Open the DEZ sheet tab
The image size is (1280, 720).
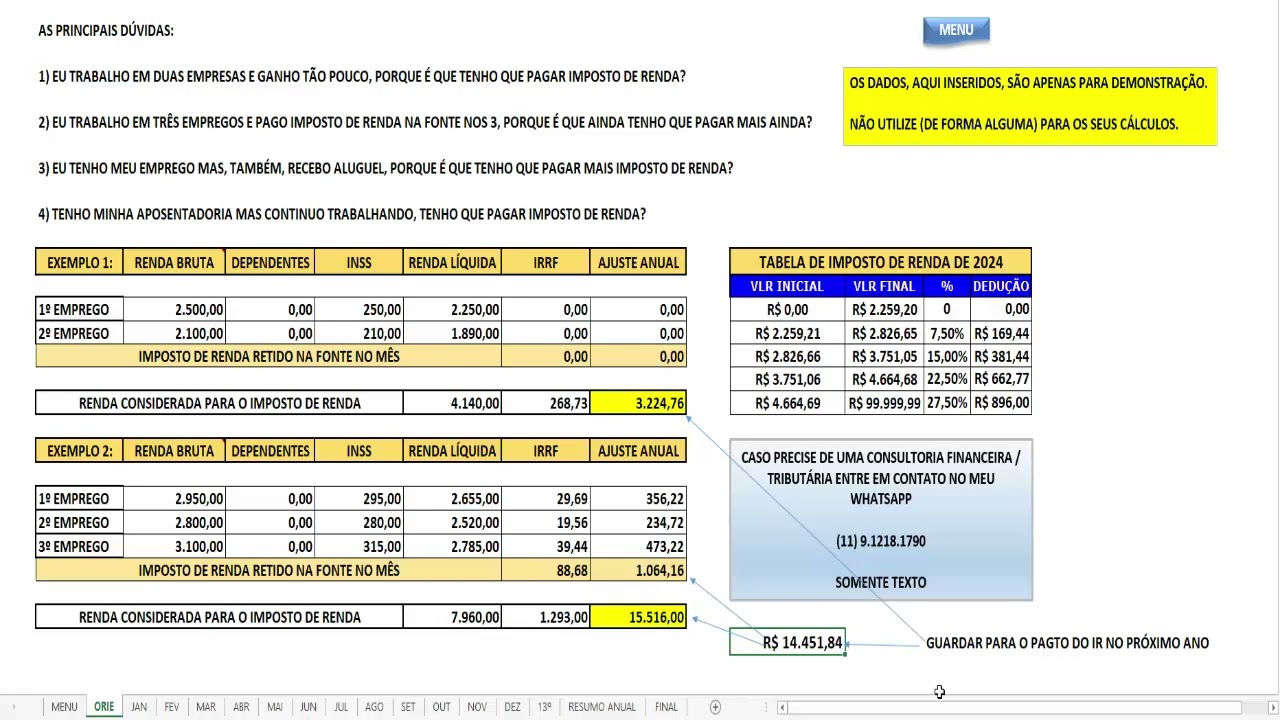[512, 707]
